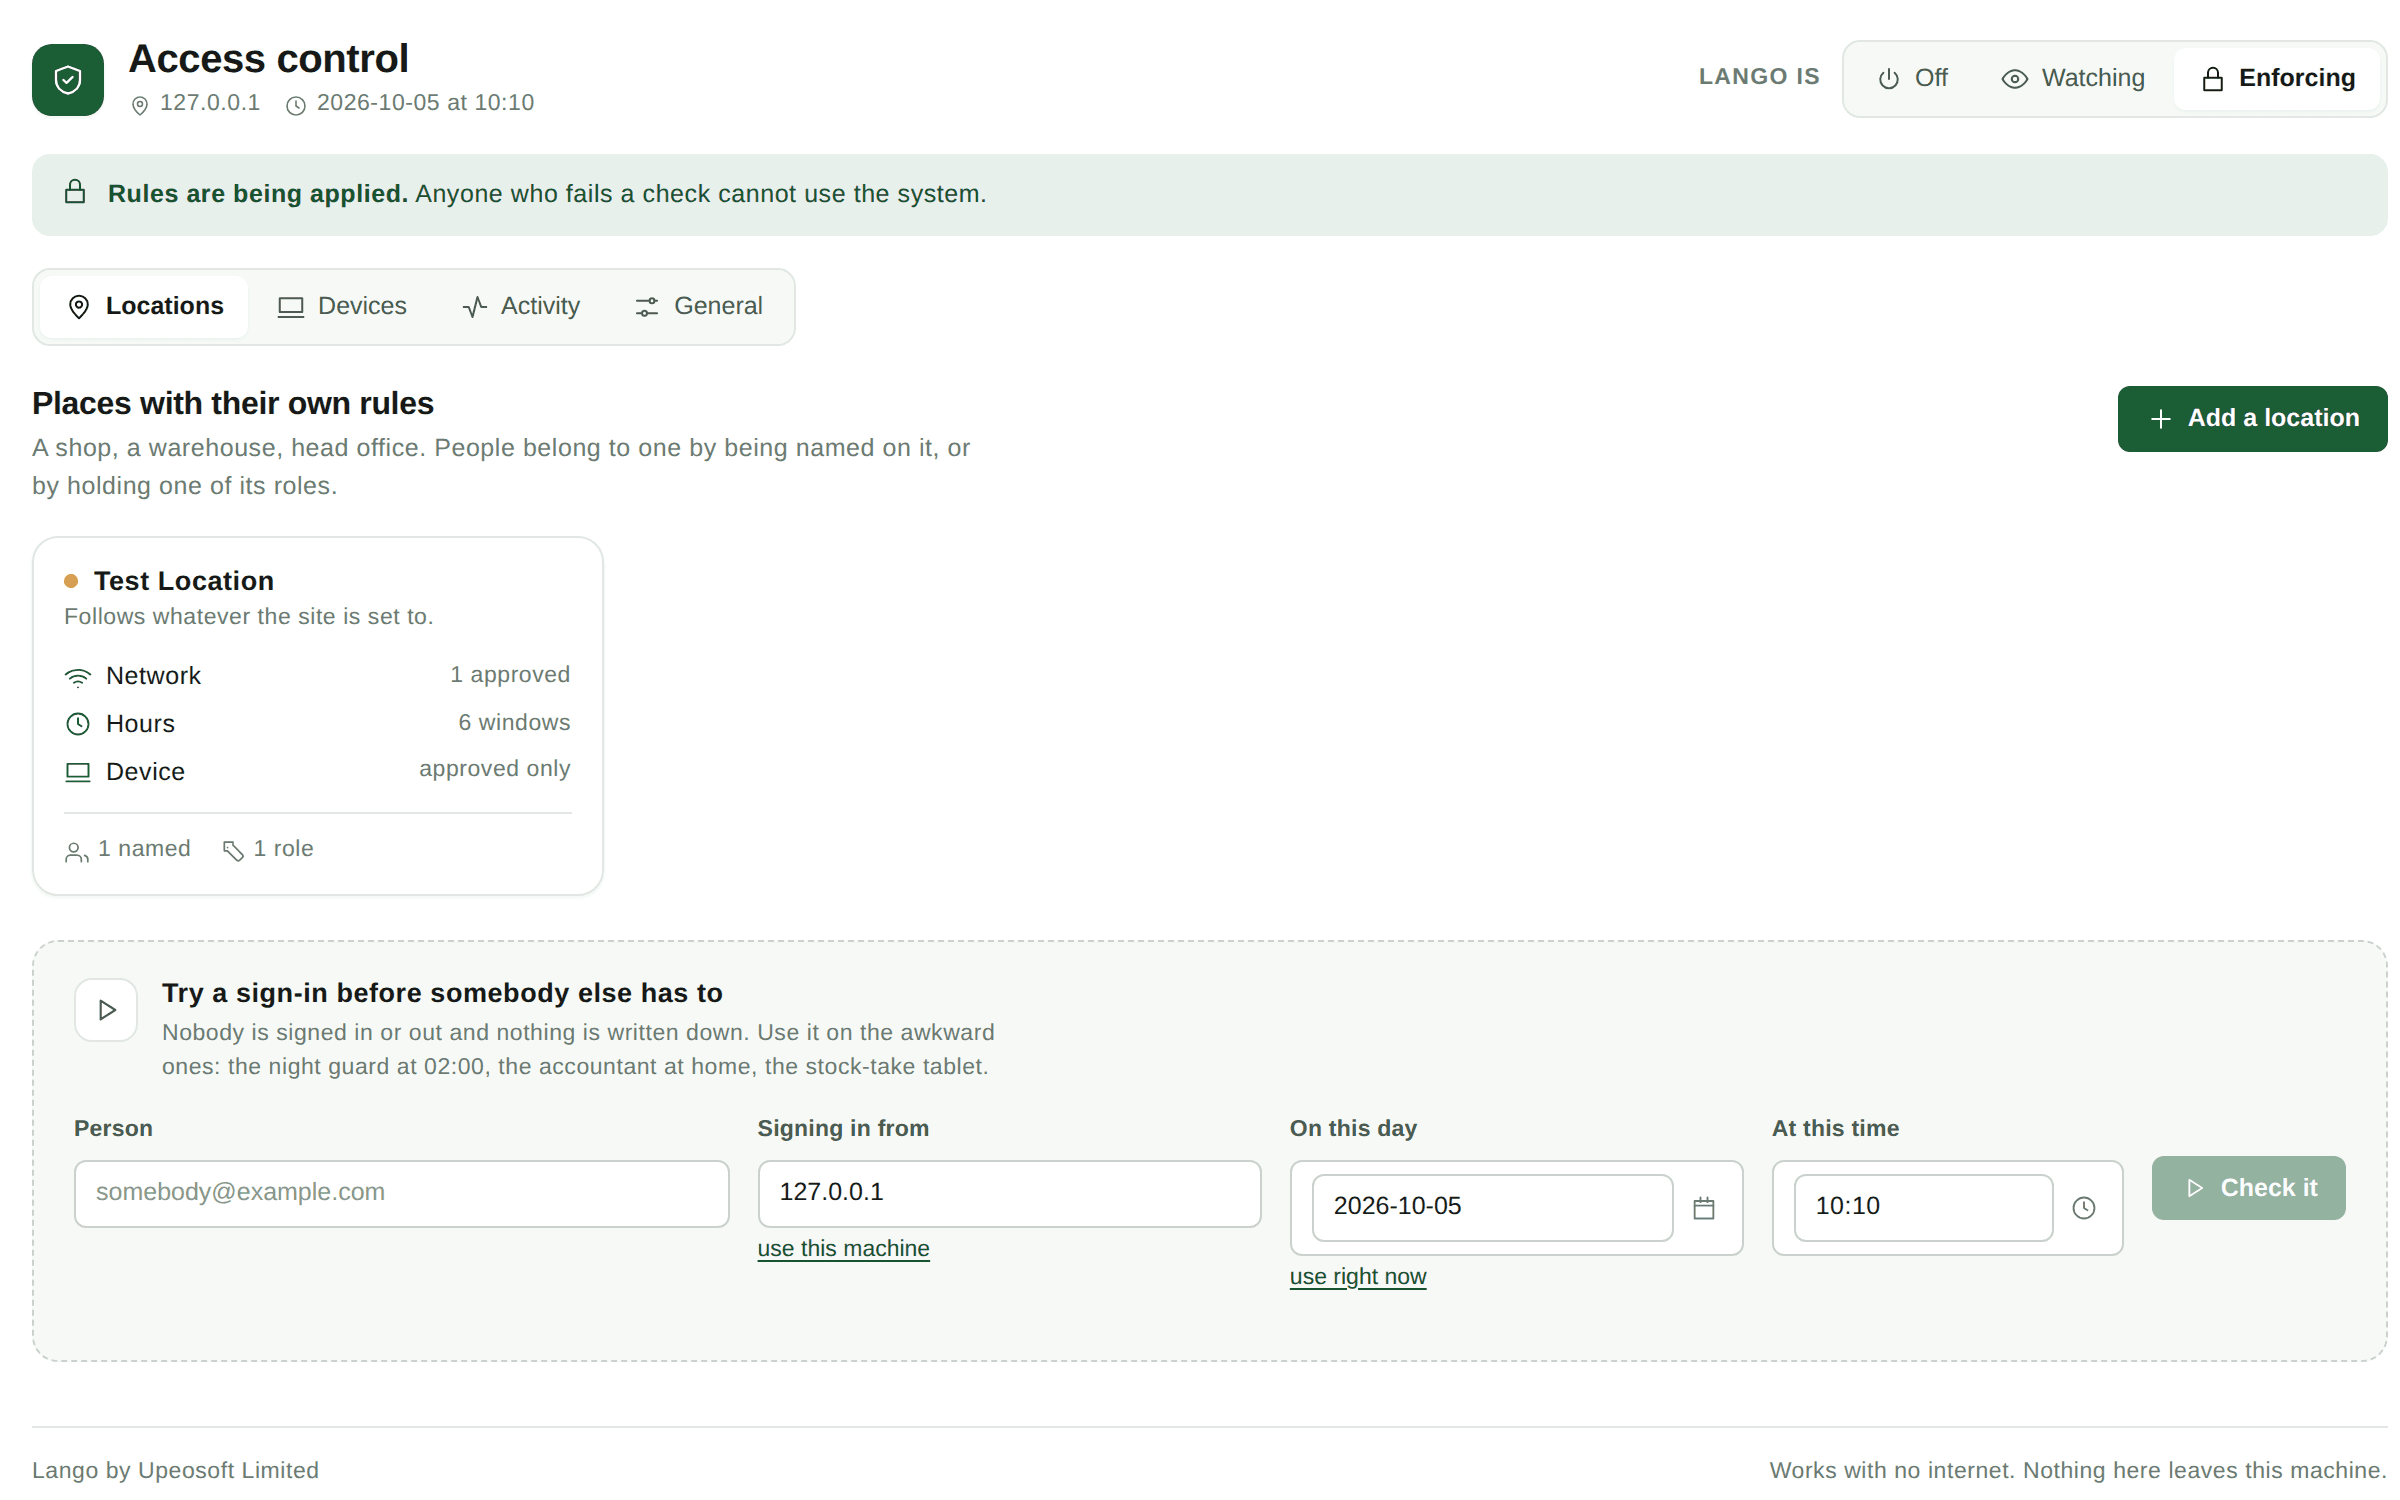Click the play icon beside sign-in test heading
The height and width of the screenshot is (1500, 2400).
tap(106, 1010)
